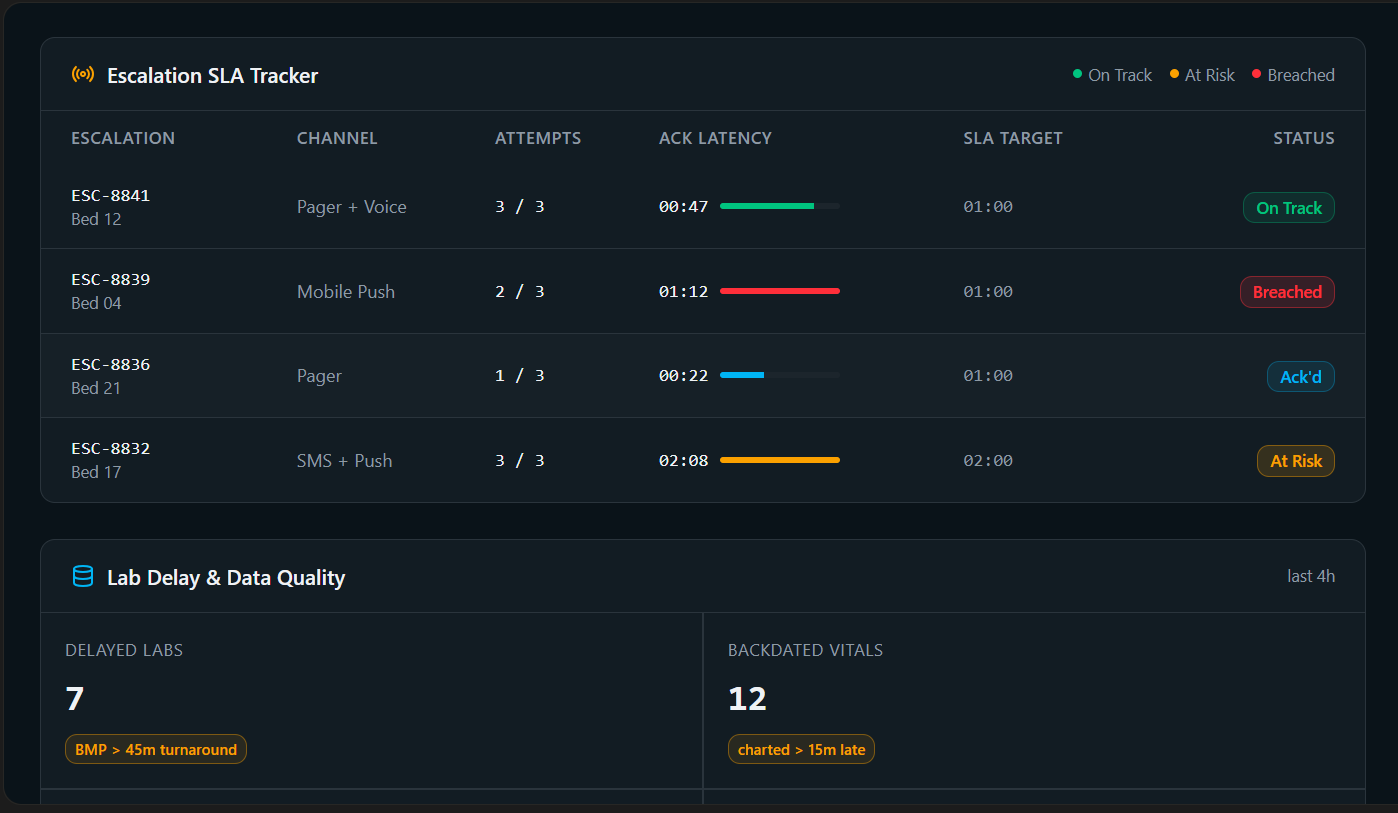Click the DELAYED LABS heading

(x=124, y=650)
